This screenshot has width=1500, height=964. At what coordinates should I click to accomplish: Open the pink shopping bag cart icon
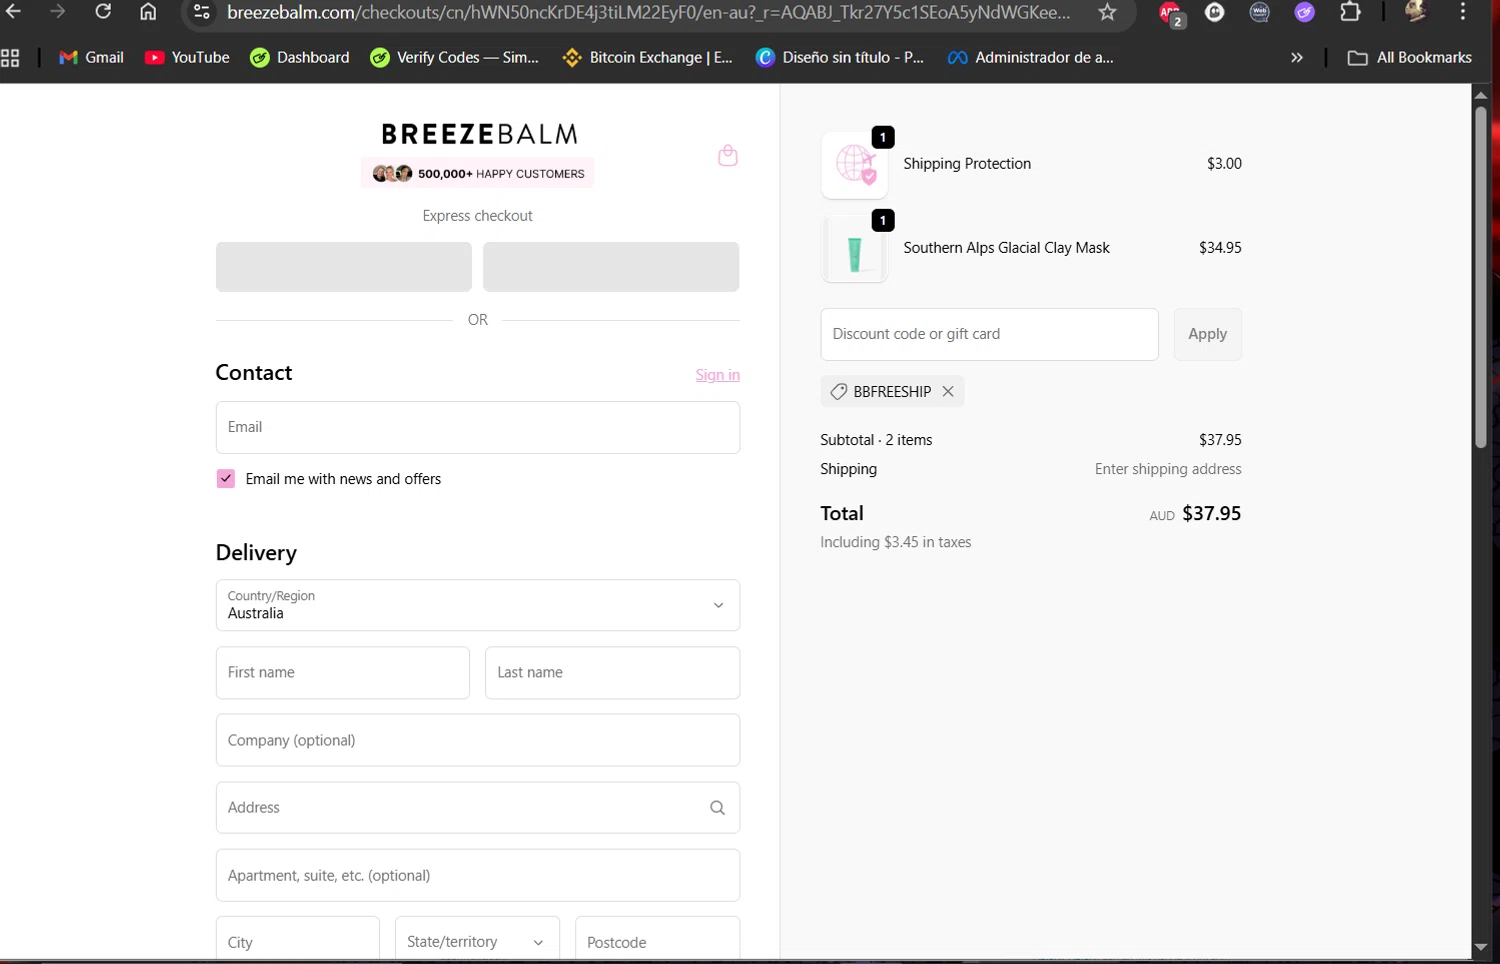click(x=728, y=155)
